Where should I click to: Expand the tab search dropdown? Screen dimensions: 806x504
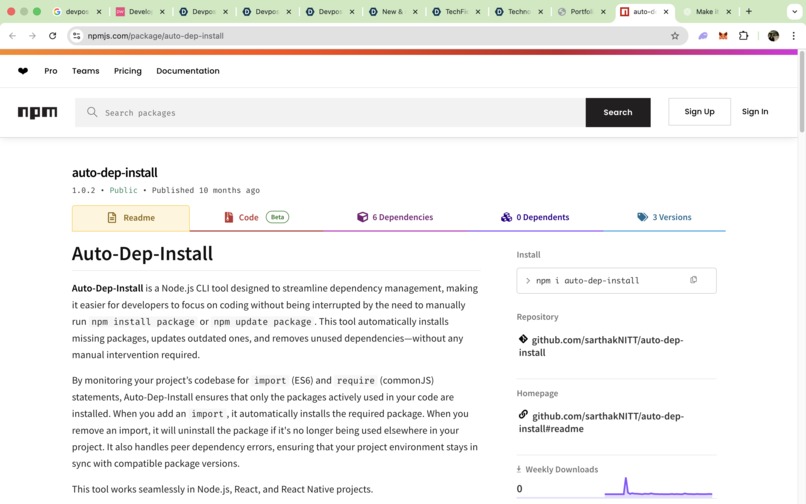[794, 11]
